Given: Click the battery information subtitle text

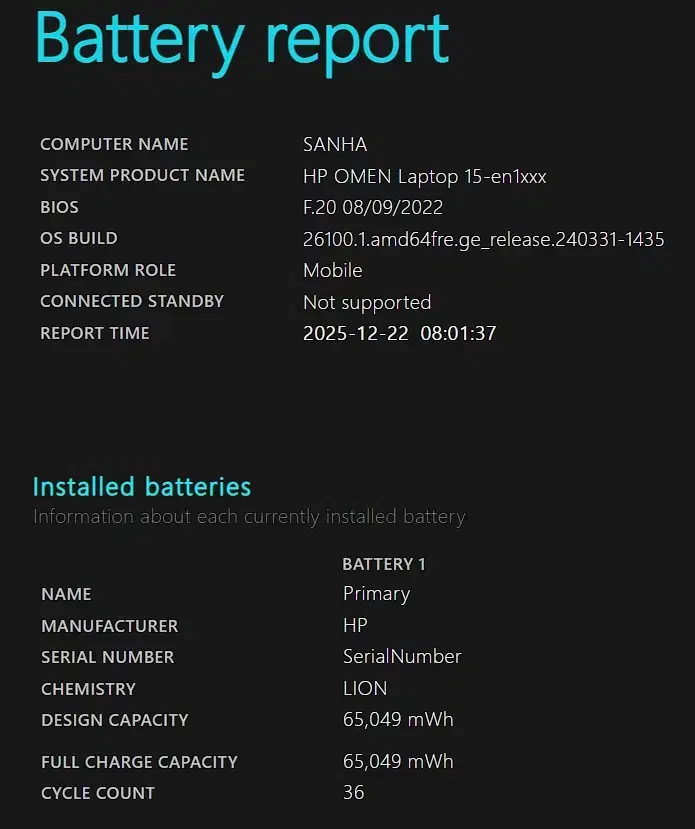Looking at the screenshot, I should tap(249, 517).
